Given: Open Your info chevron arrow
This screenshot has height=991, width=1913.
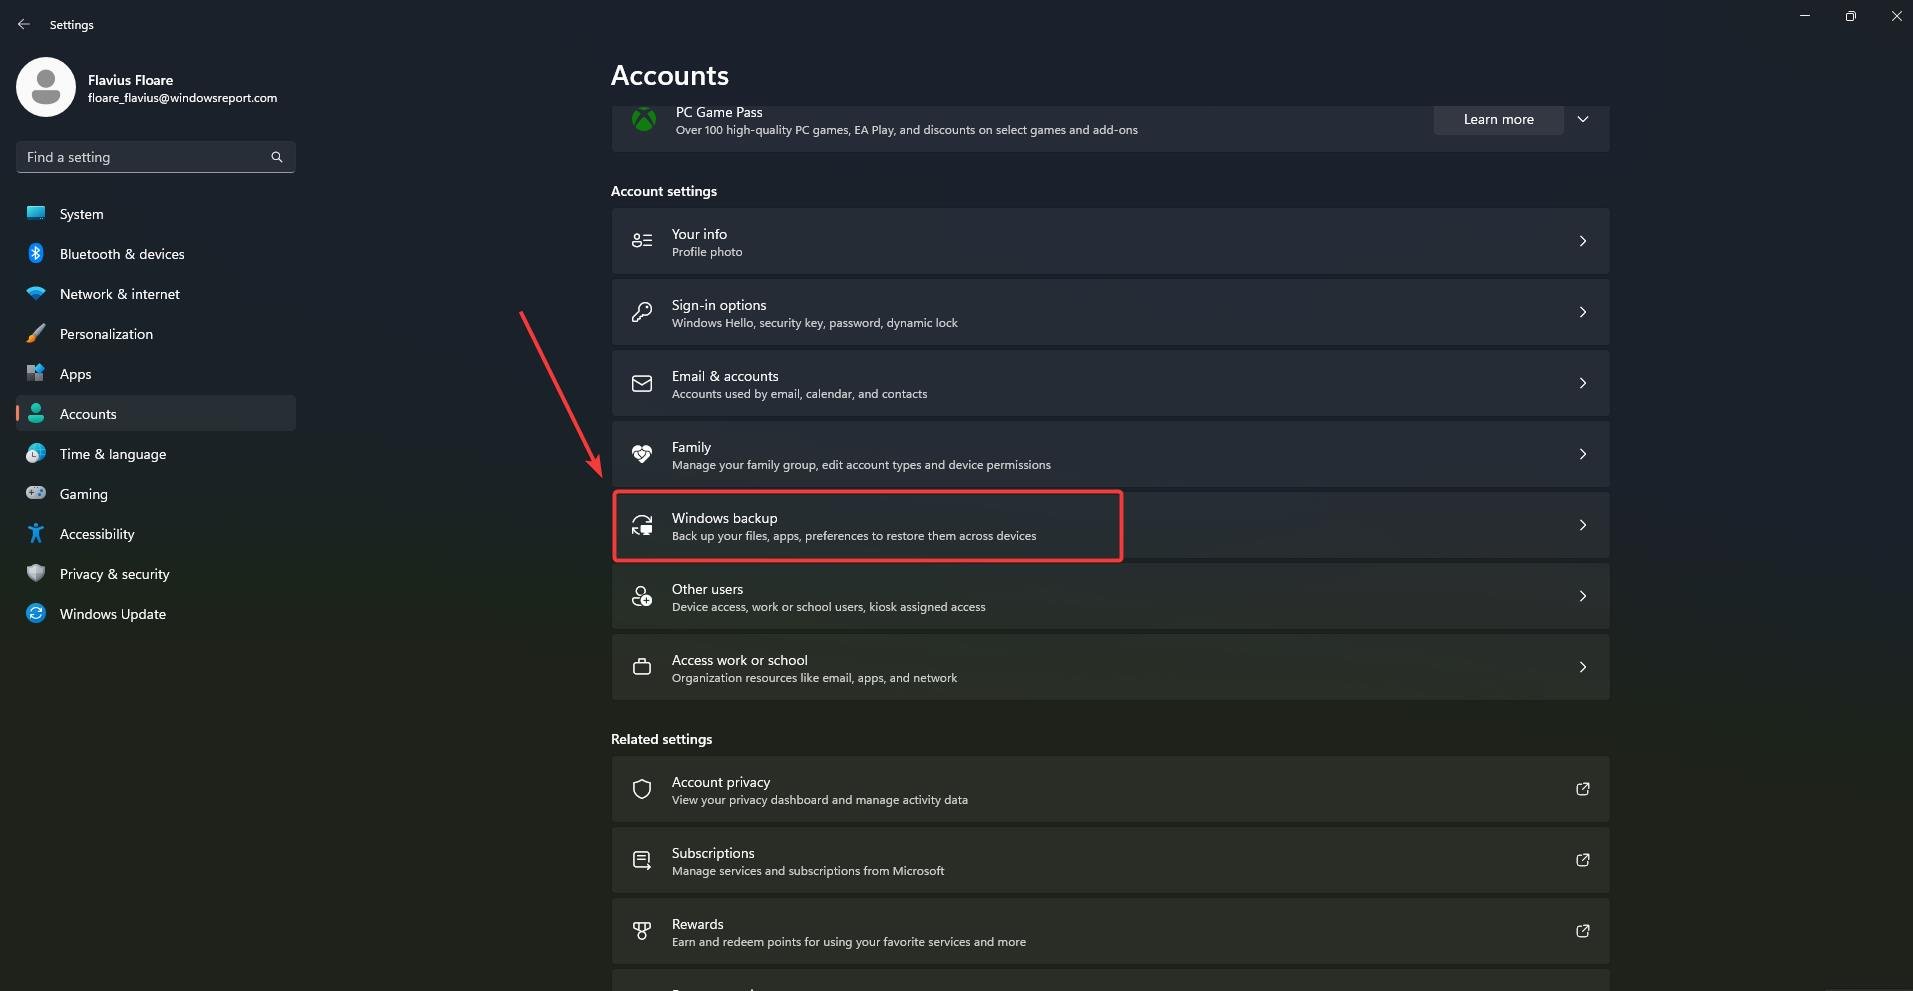Looking at the screenshot, I should [1583, 241].
